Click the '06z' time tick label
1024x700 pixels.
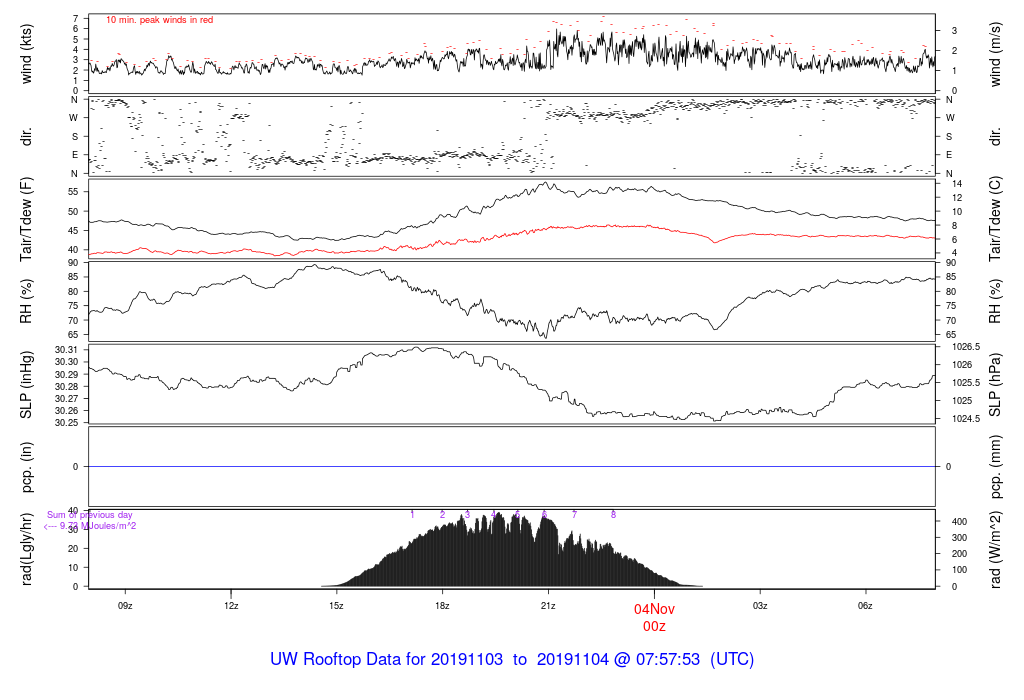[x=865, y=606]
